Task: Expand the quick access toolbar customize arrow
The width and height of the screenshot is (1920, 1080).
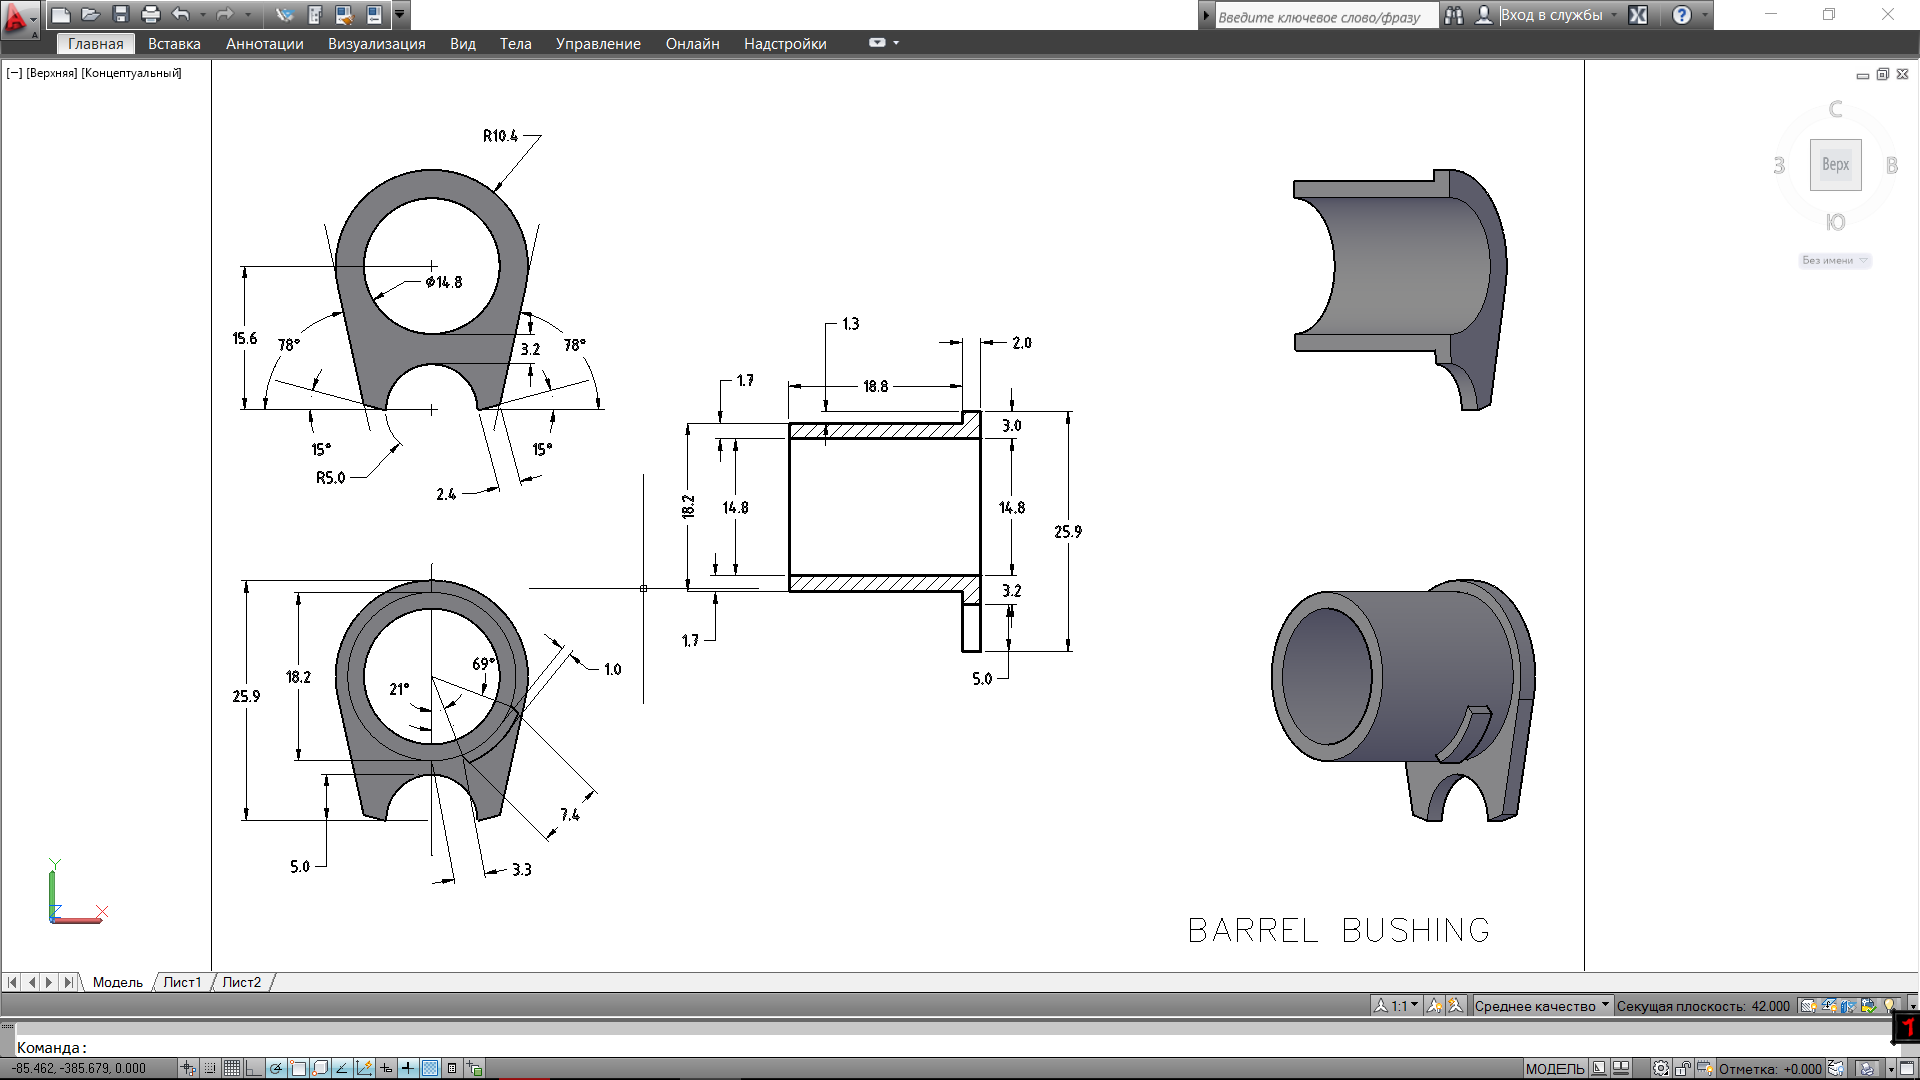Action: click(x=400, y=14)
